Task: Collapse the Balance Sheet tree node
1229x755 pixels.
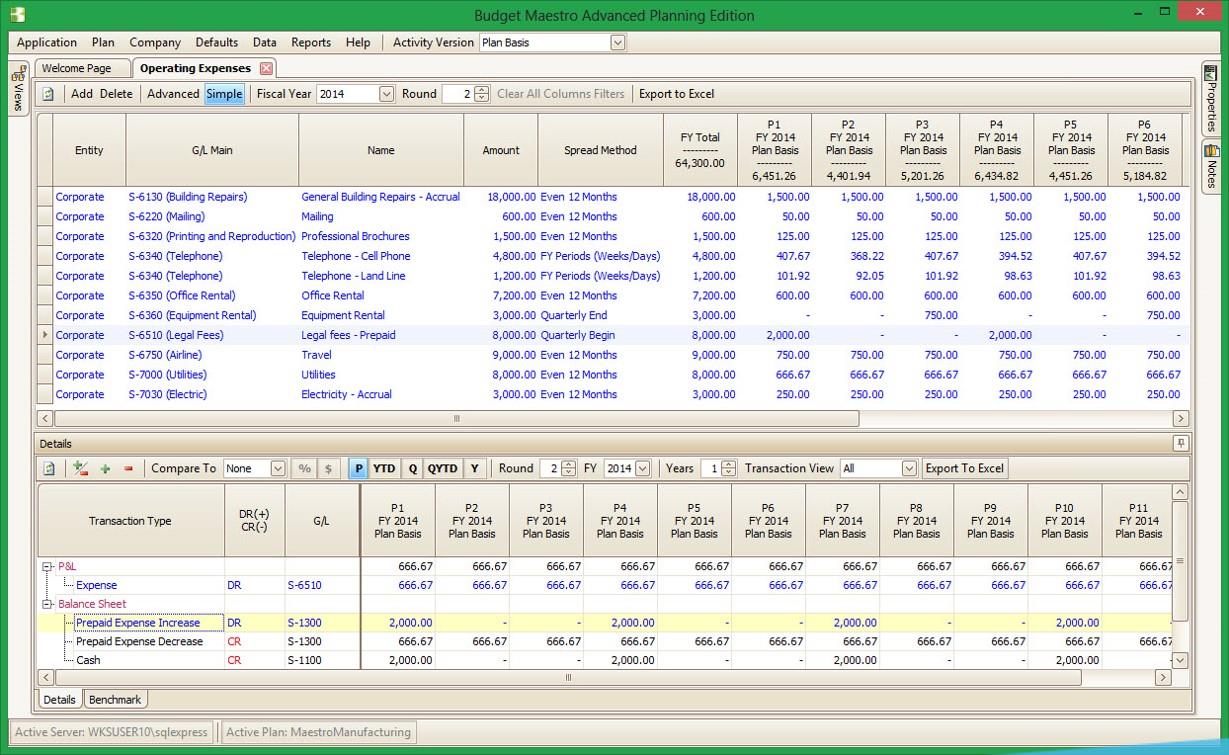Action: click(x=47, y=604)
